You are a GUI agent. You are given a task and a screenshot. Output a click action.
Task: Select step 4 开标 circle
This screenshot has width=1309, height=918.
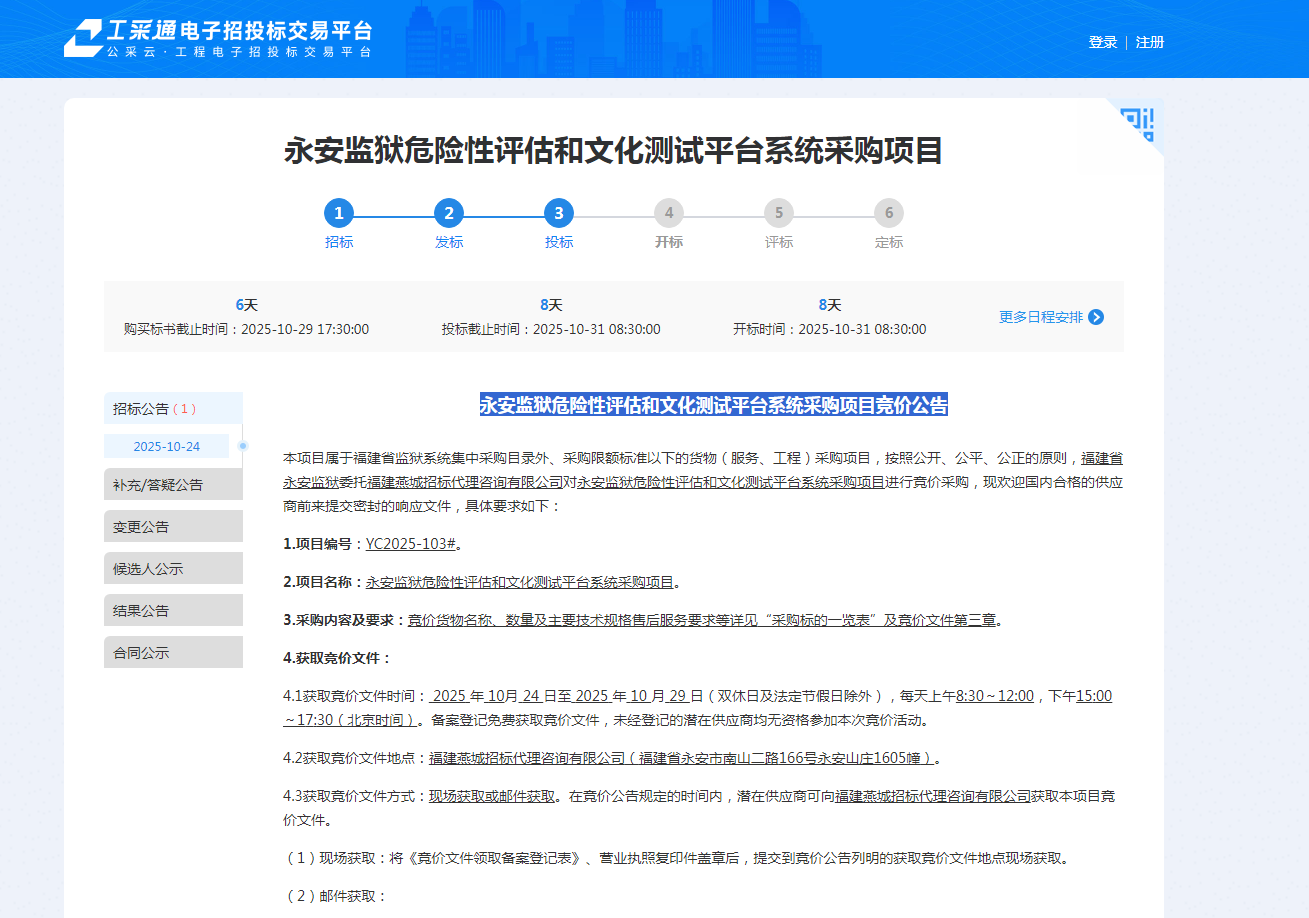(x=669, y=213)
